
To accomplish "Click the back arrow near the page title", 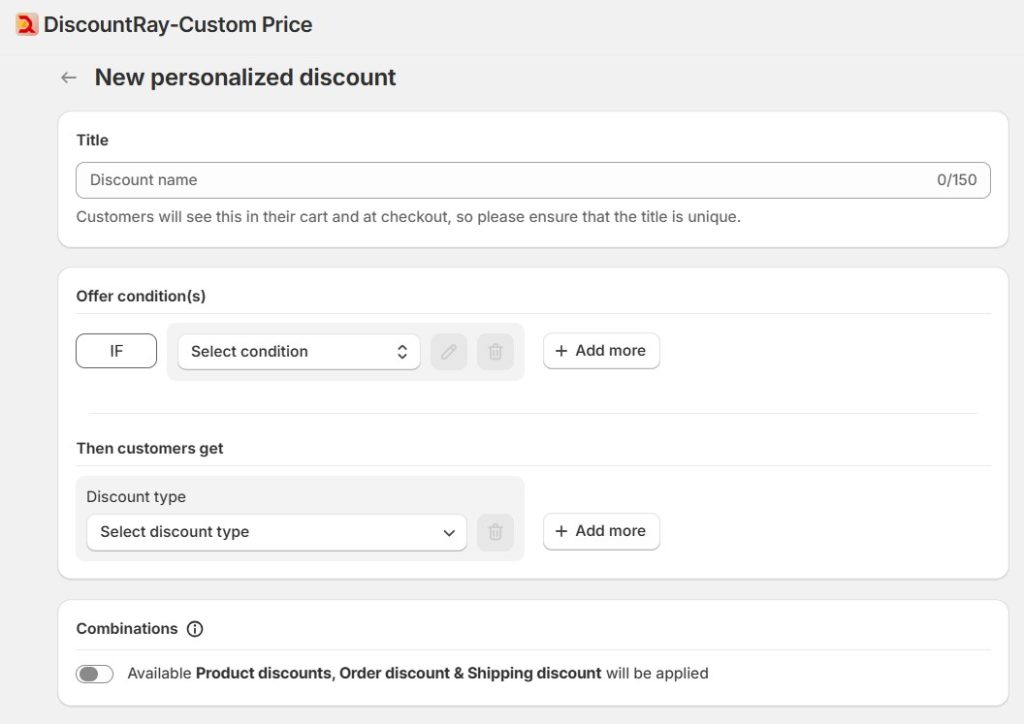I will pyautogui.click(x=67, y=77).
